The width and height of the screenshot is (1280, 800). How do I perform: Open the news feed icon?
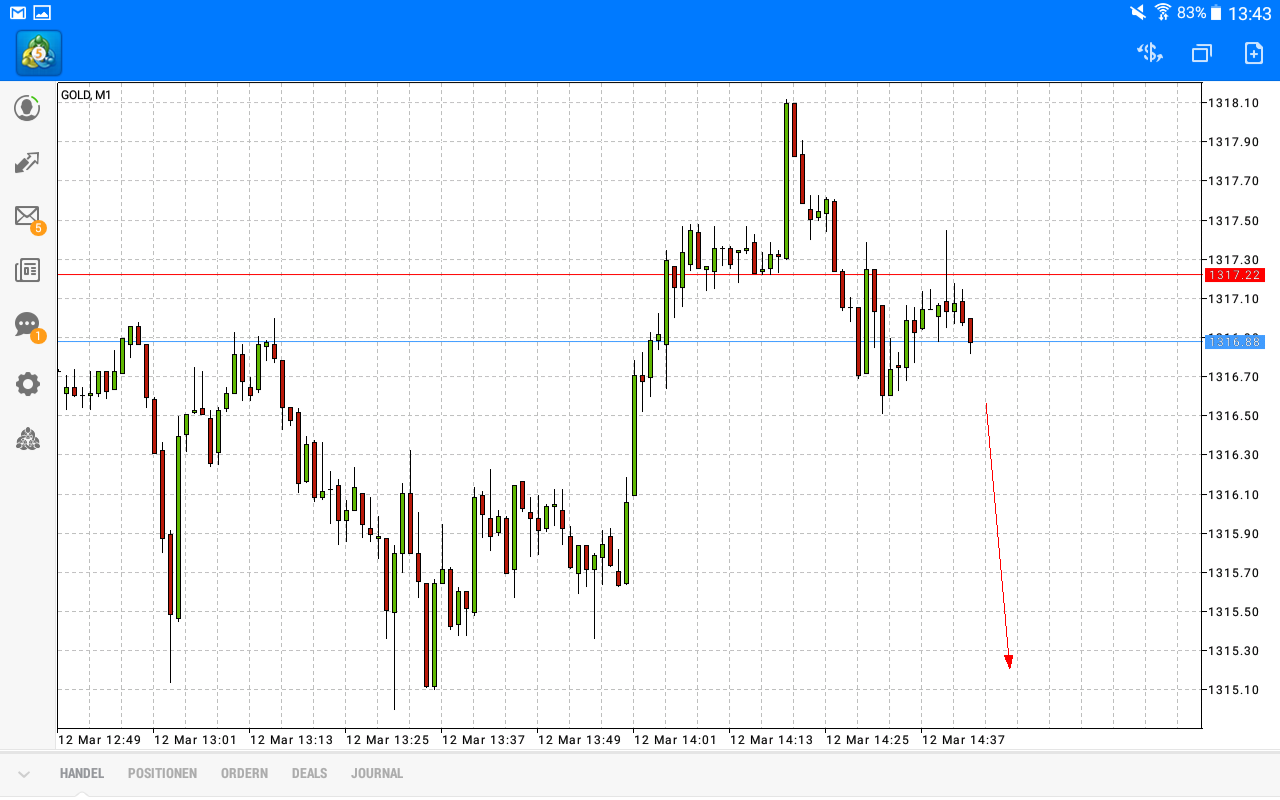(27, 270)
